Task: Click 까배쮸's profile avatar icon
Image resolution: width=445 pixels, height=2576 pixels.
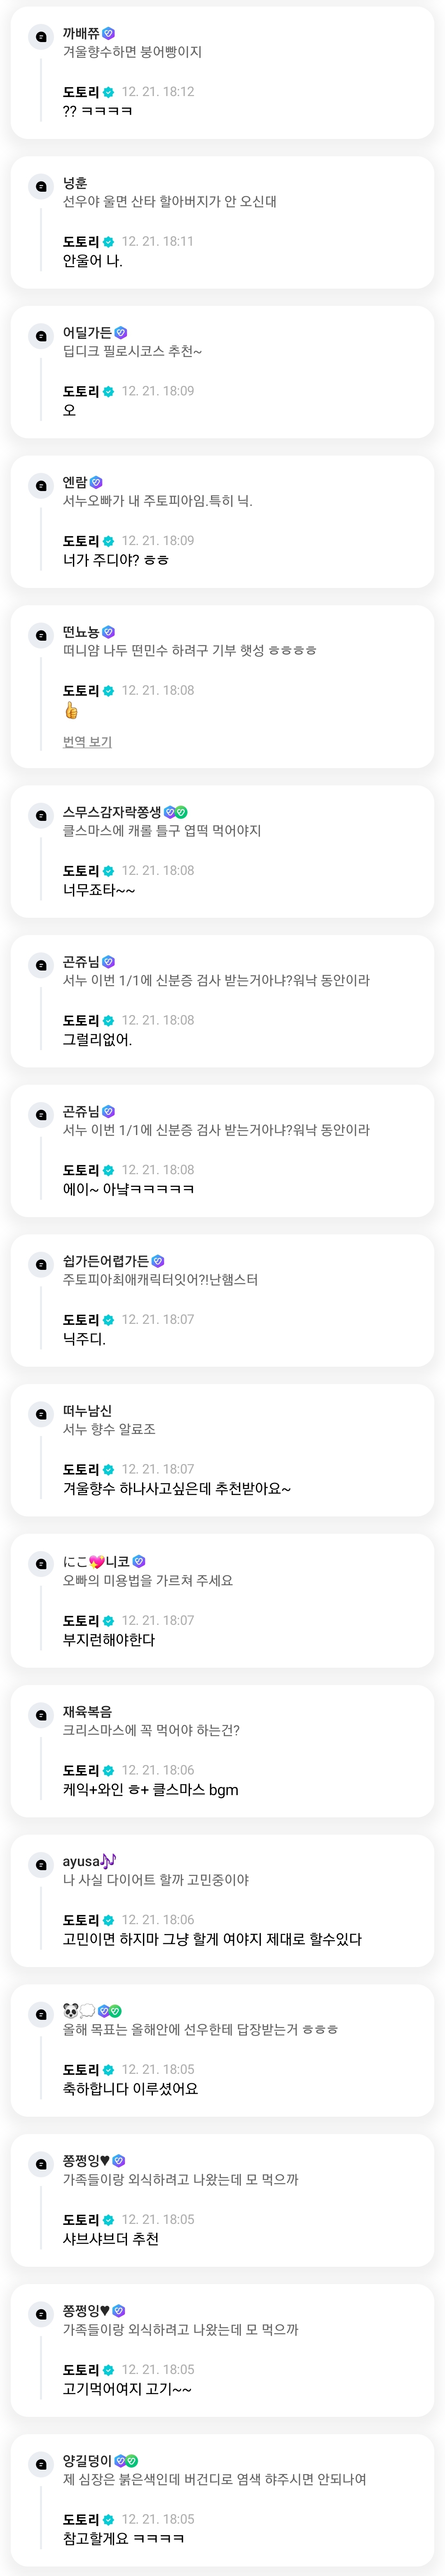Action: tap(41, 37)
